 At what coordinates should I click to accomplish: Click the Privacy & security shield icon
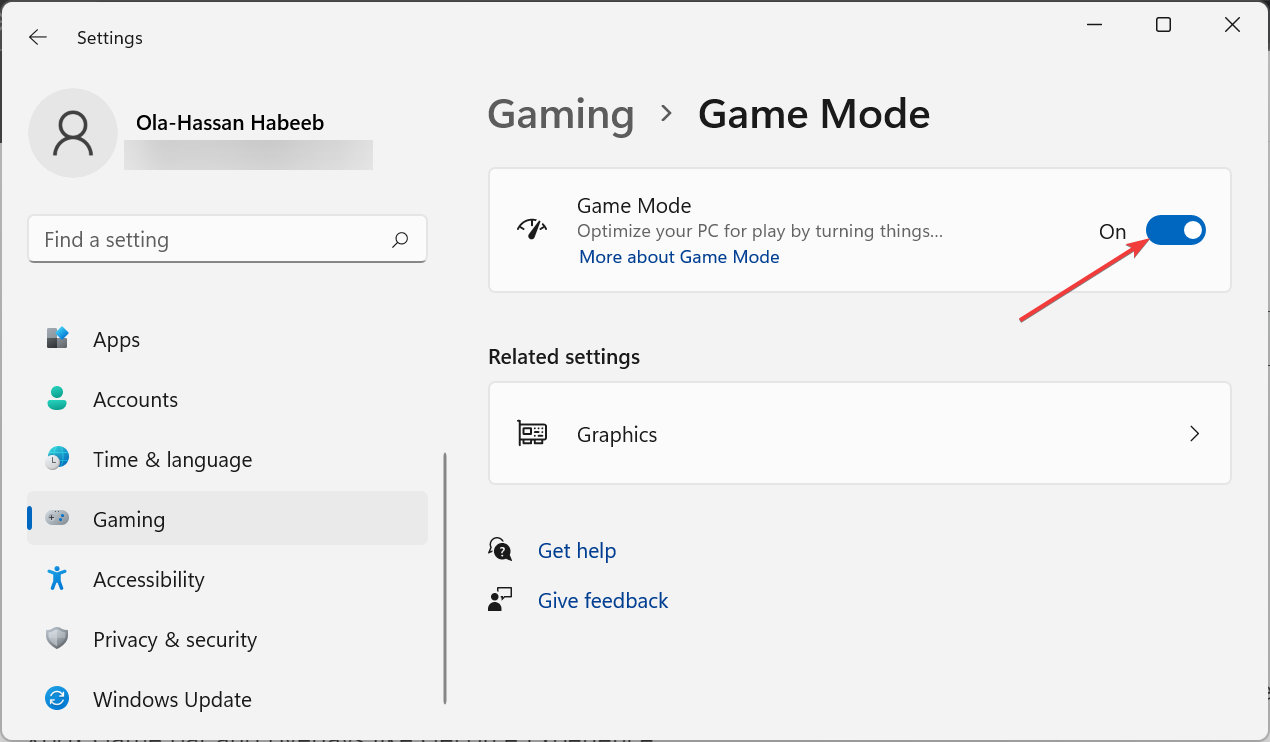click(x=57, y=639)
